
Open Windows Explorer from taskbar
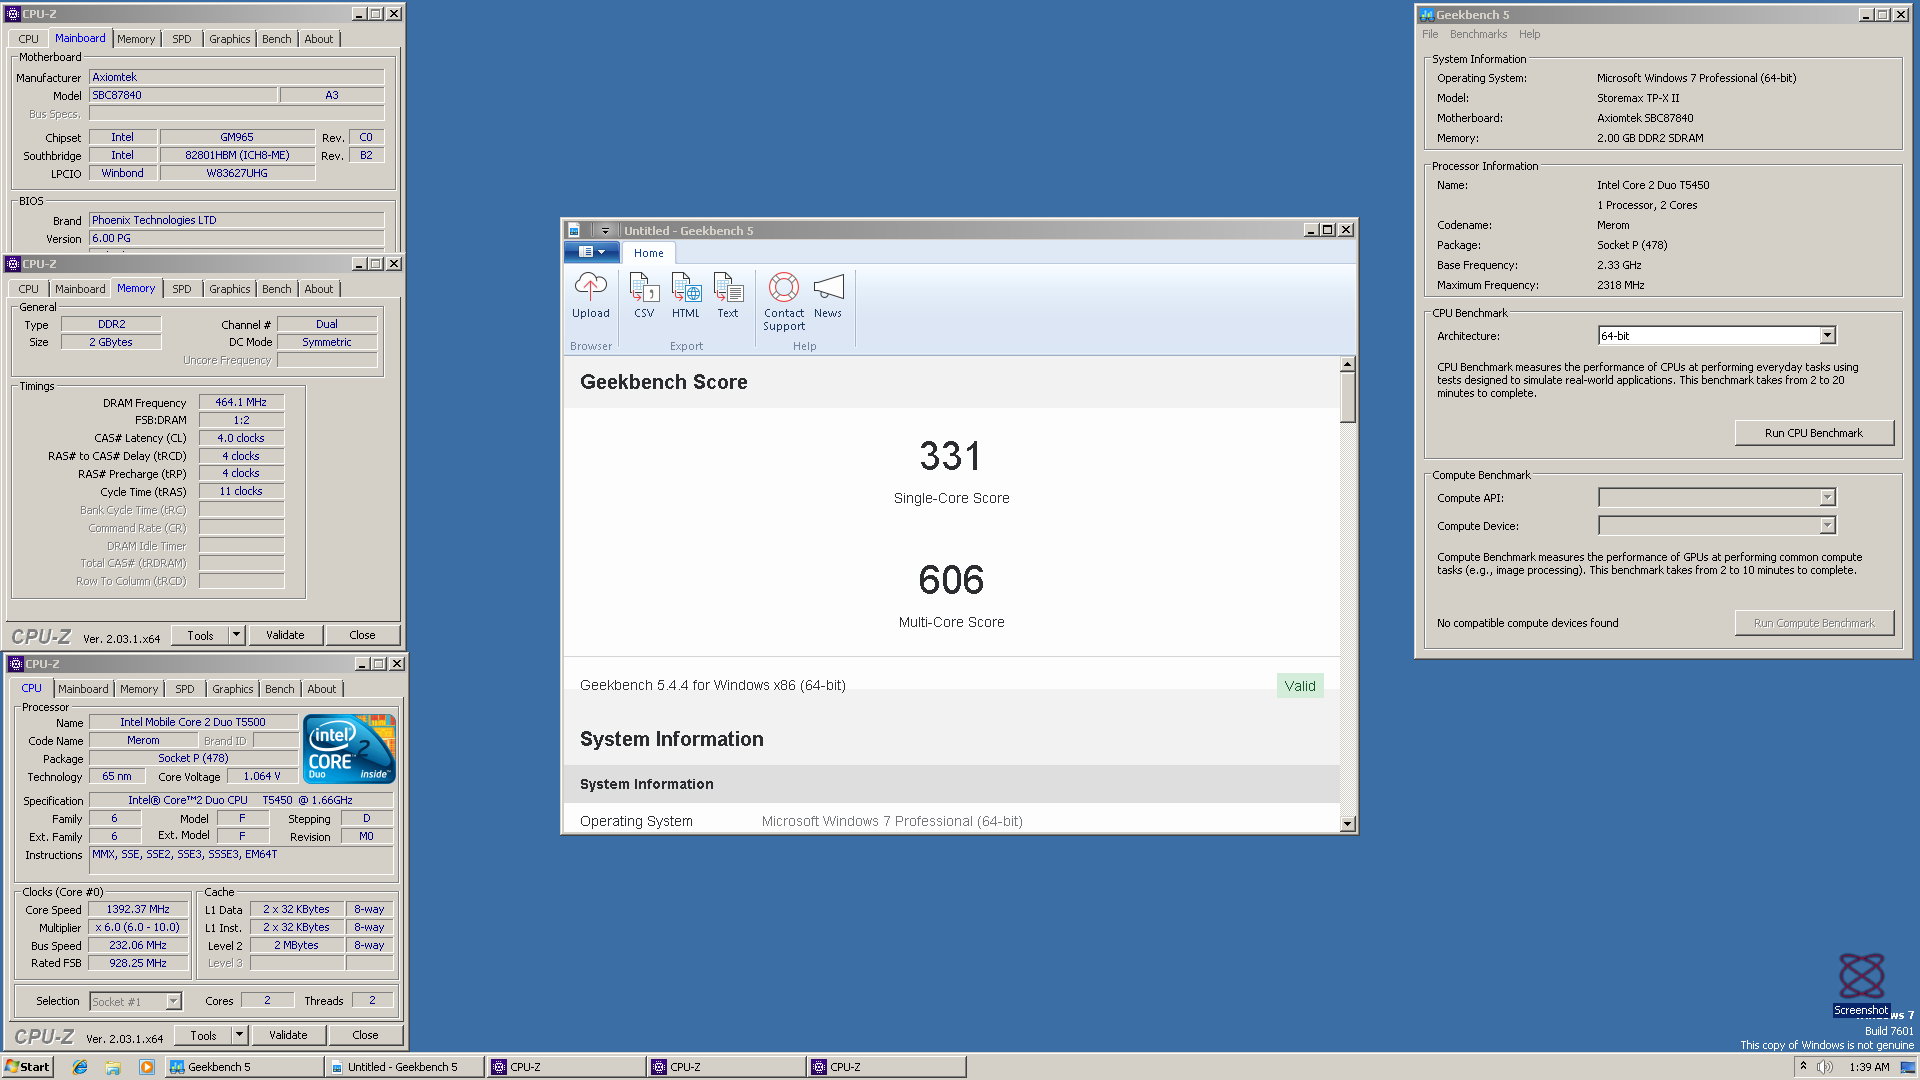click(113, 1067)
